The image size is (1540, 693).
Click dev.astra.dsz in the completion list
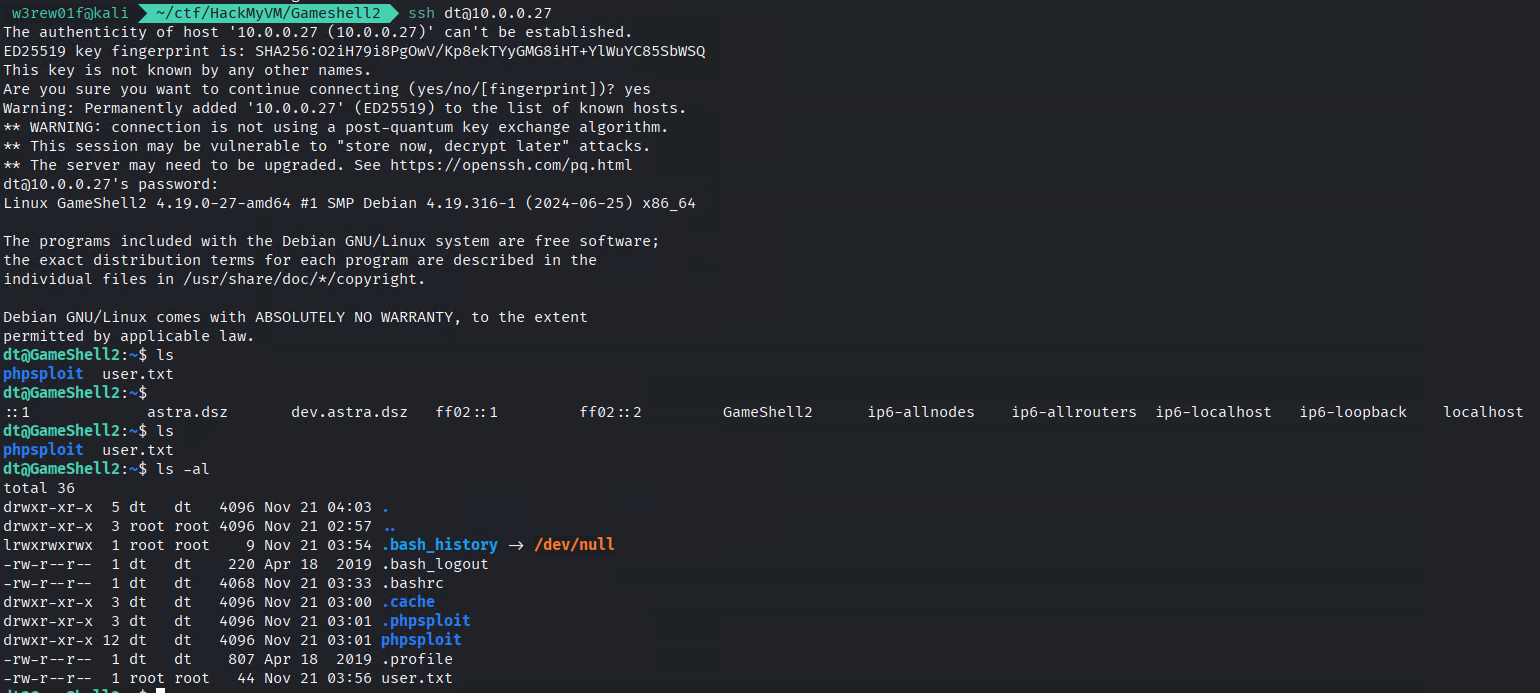click(x=349, y=412)
